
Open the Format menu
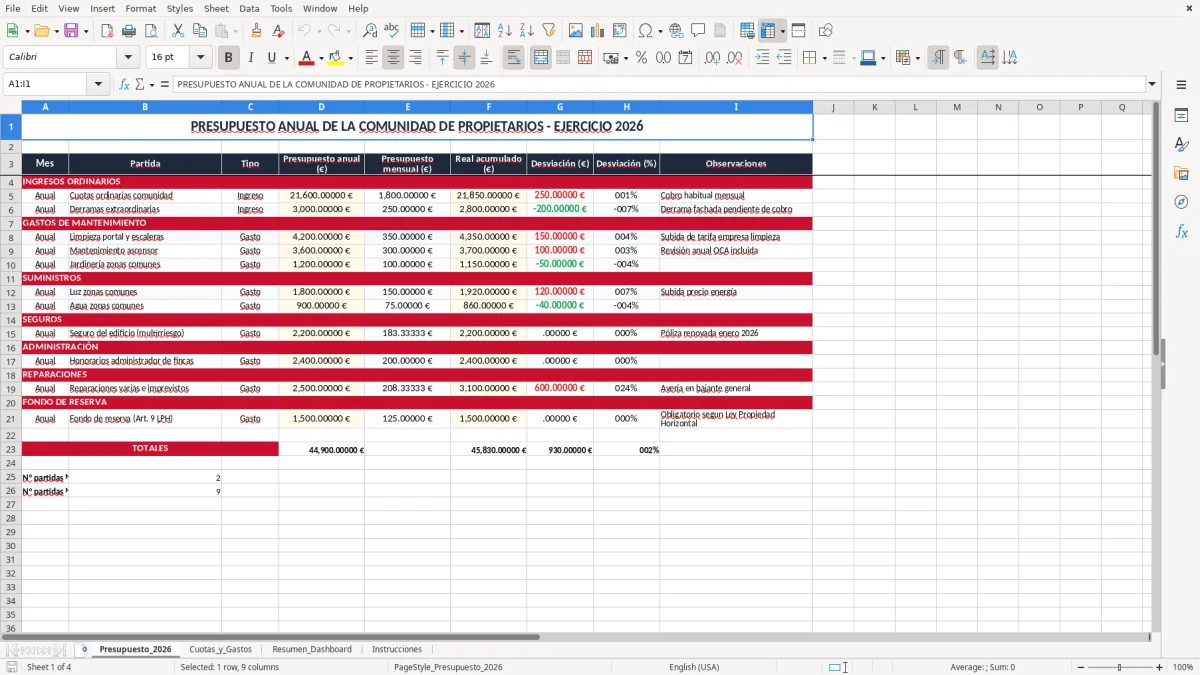click(140, 8)
